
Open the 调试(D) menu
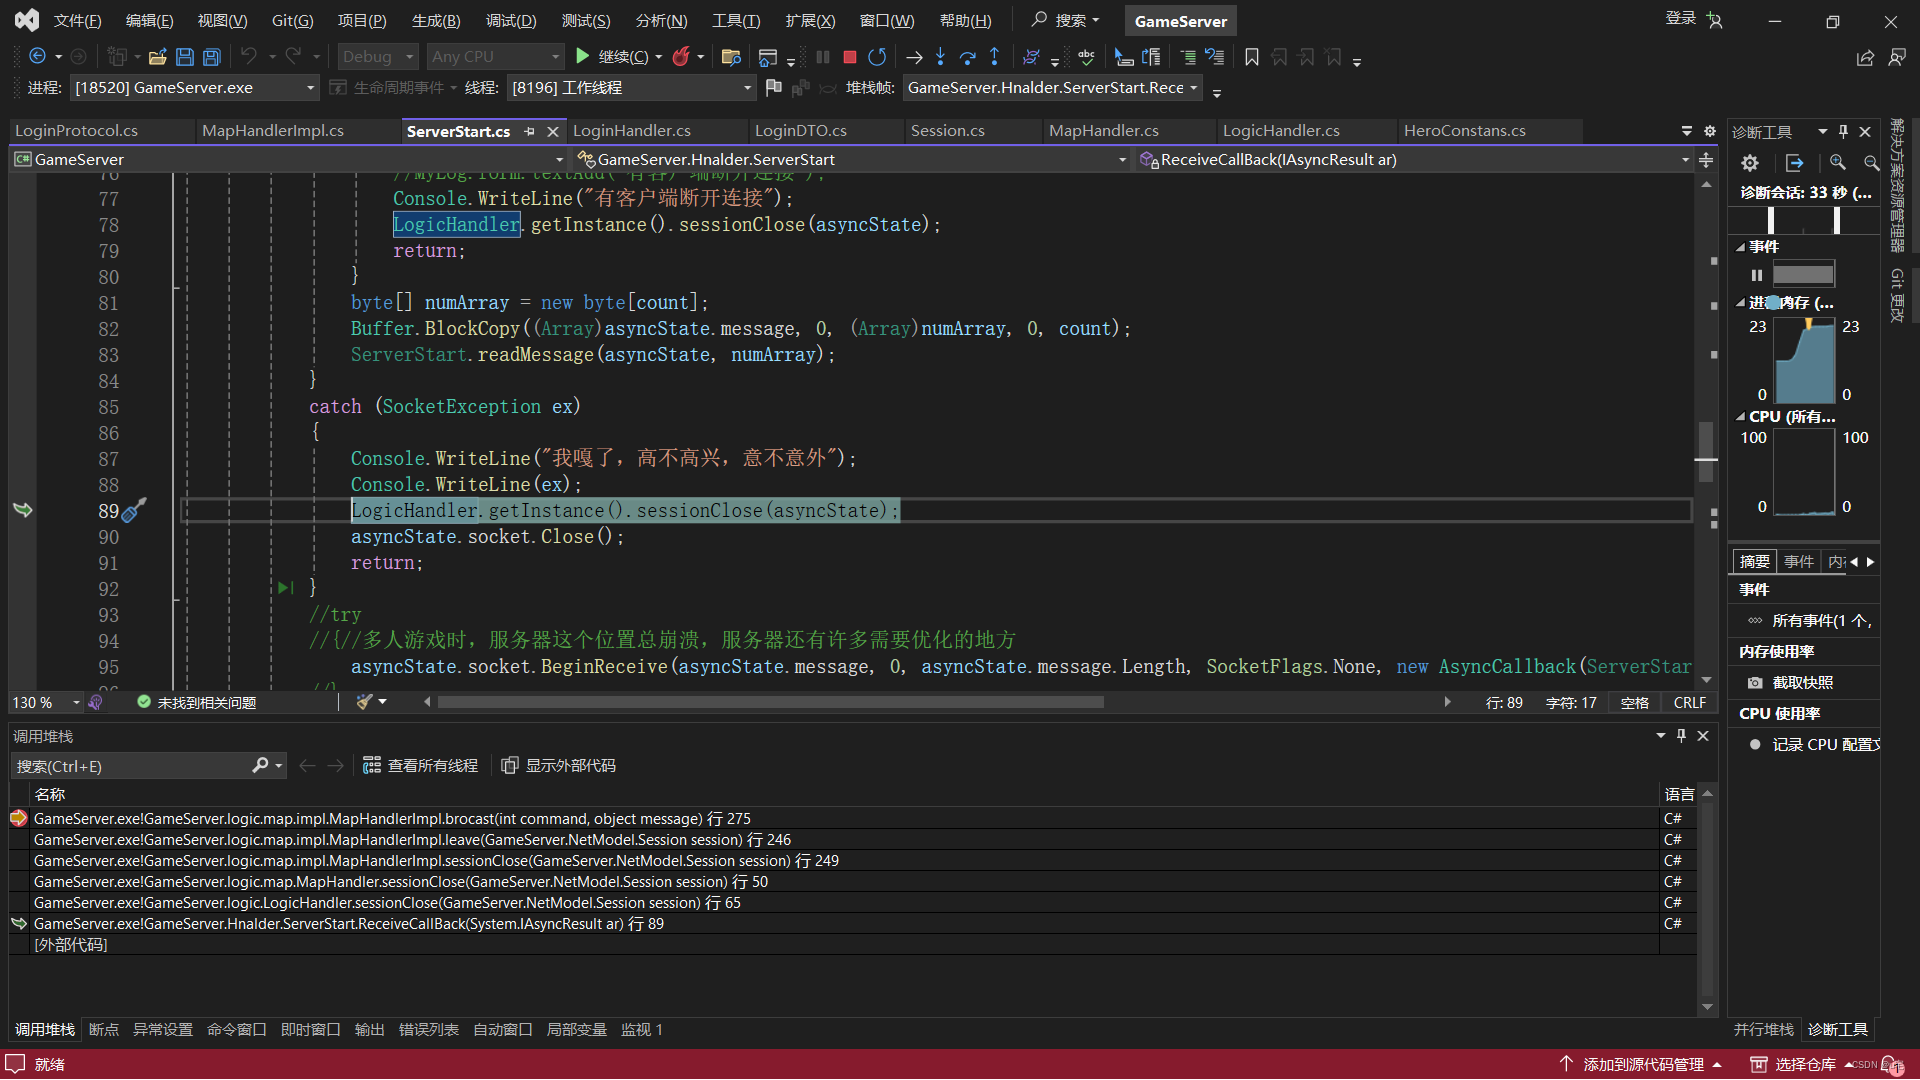click(511, 20)
